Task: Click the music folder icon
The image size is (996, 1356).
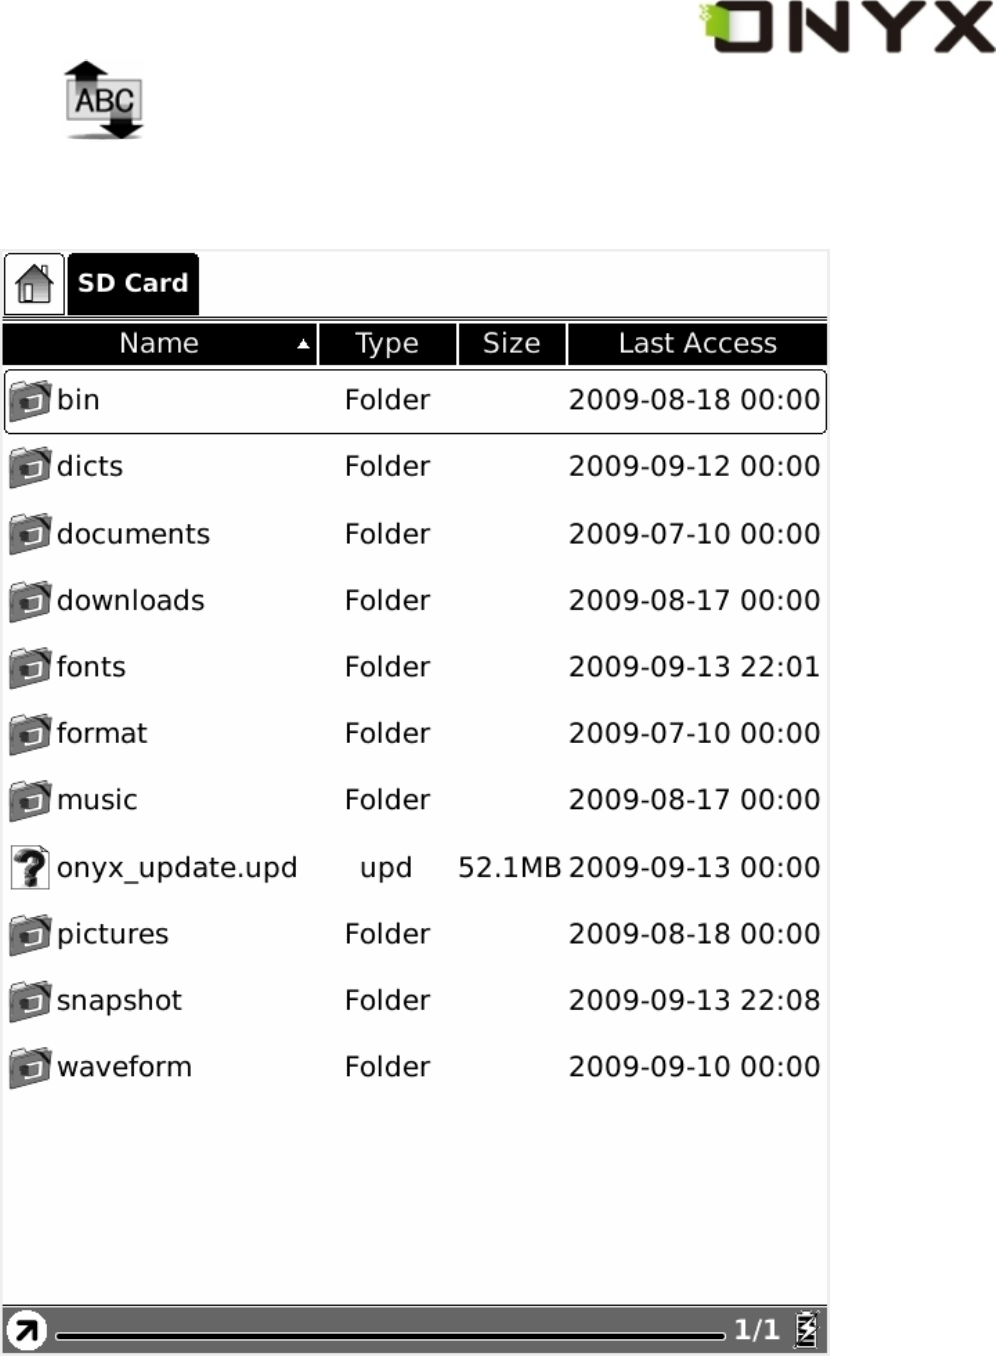Action: pyautogui.click(x=29, y=800)
